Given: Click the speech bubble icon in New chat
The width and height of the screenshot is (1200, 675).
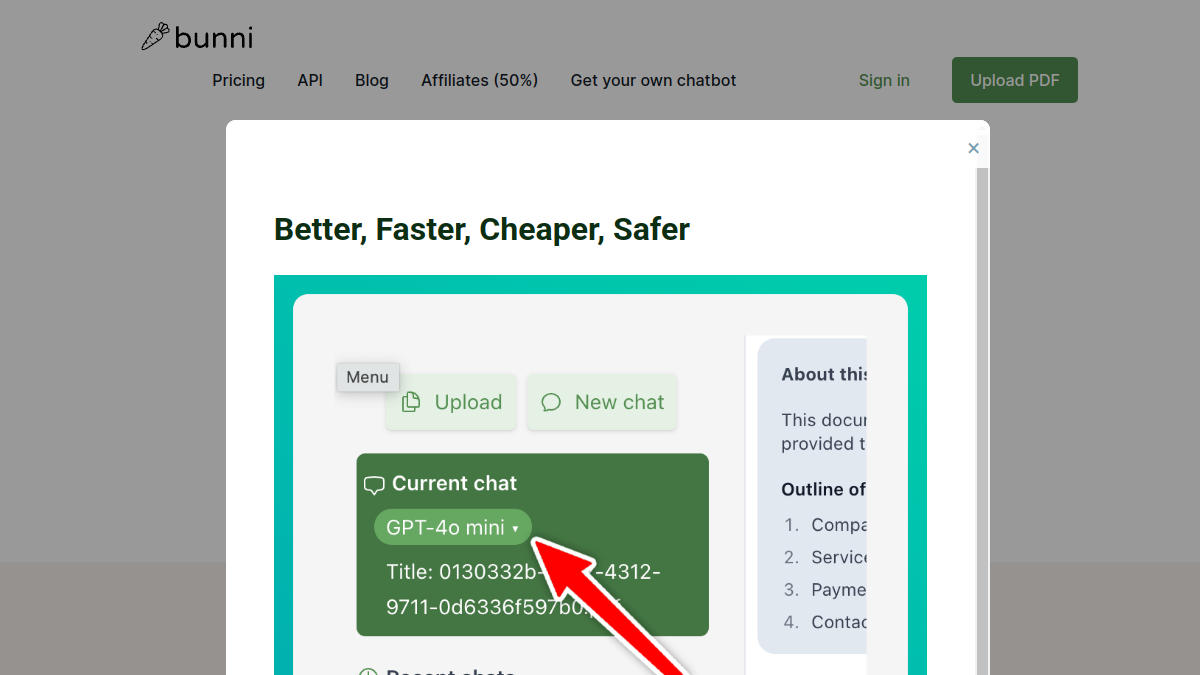Looking at the screenshot, I should coord(551,402).
